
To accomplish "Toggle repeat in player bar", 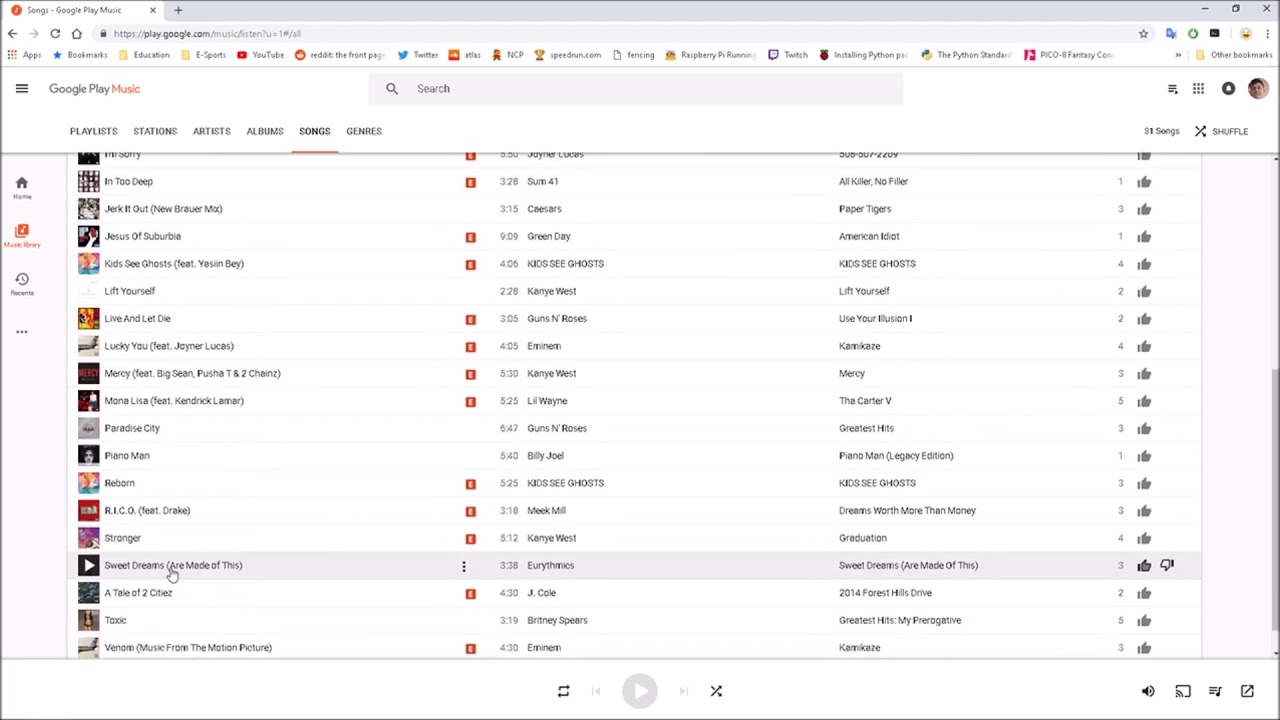I will (x=563, y=691).
